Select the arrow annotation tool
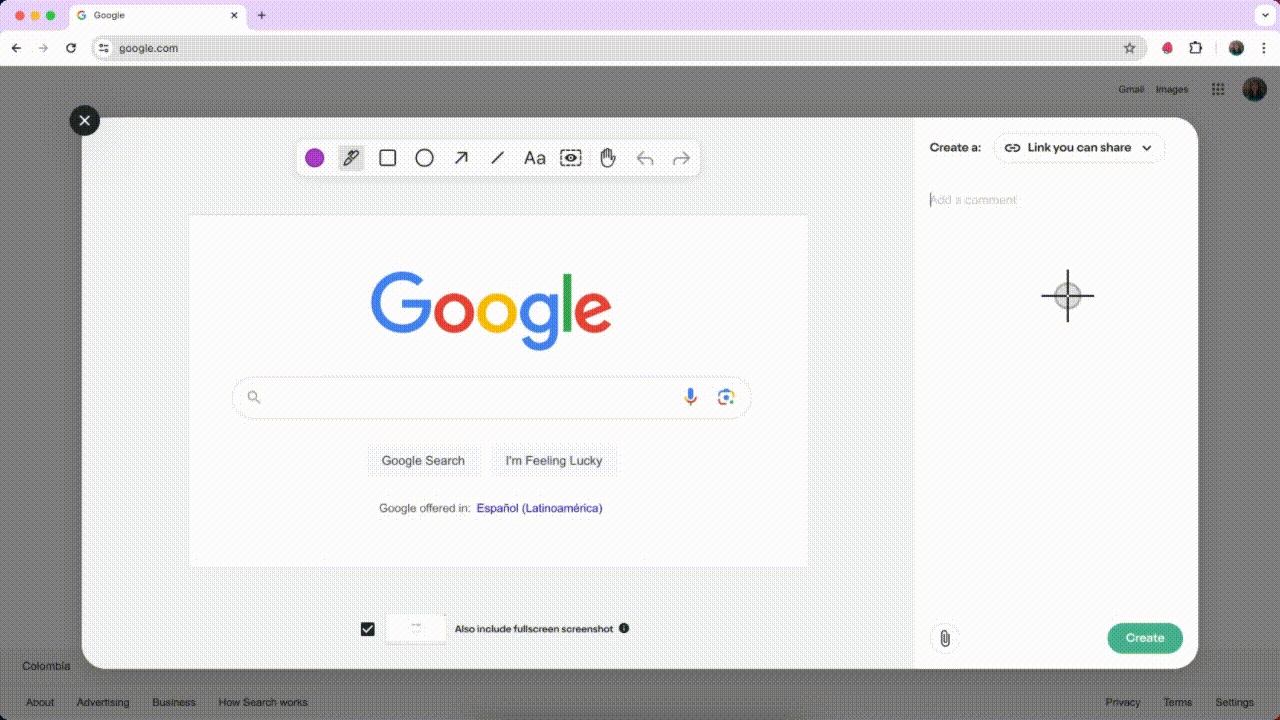Screen dimensions: 1280x720 tap(461, 158)
